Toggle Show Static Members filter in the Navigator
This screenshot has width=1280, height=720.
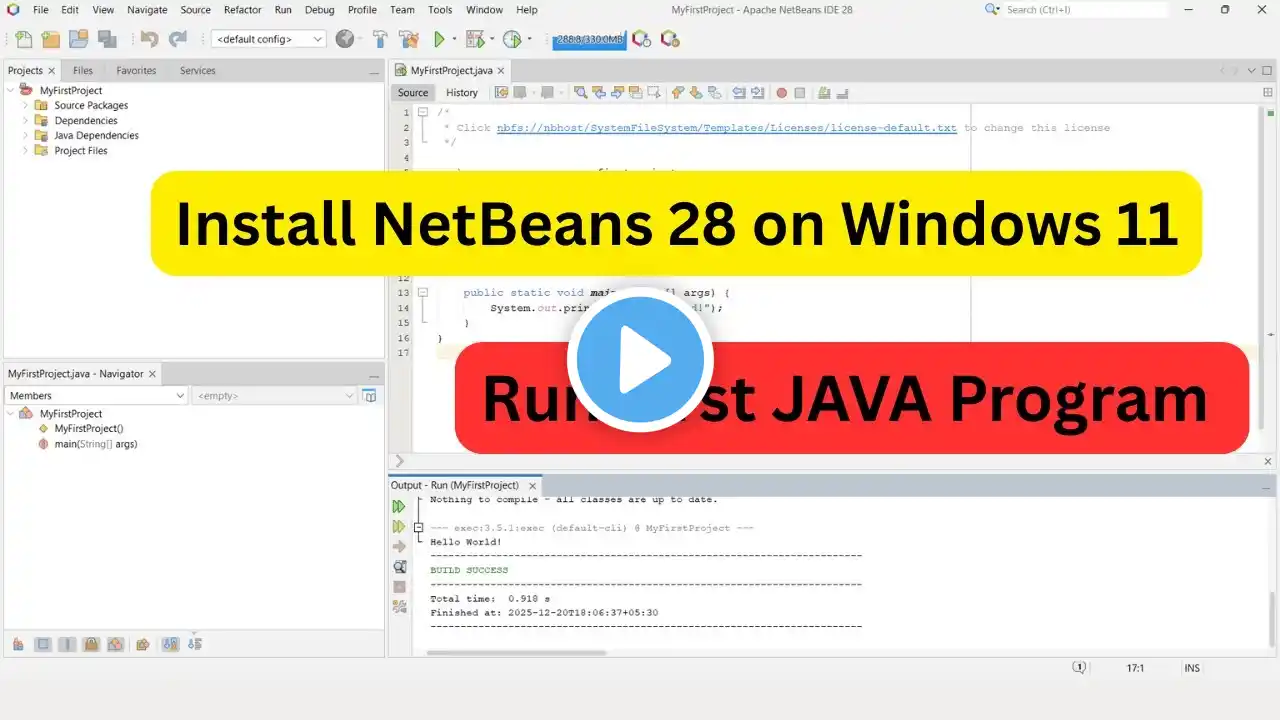67,644
